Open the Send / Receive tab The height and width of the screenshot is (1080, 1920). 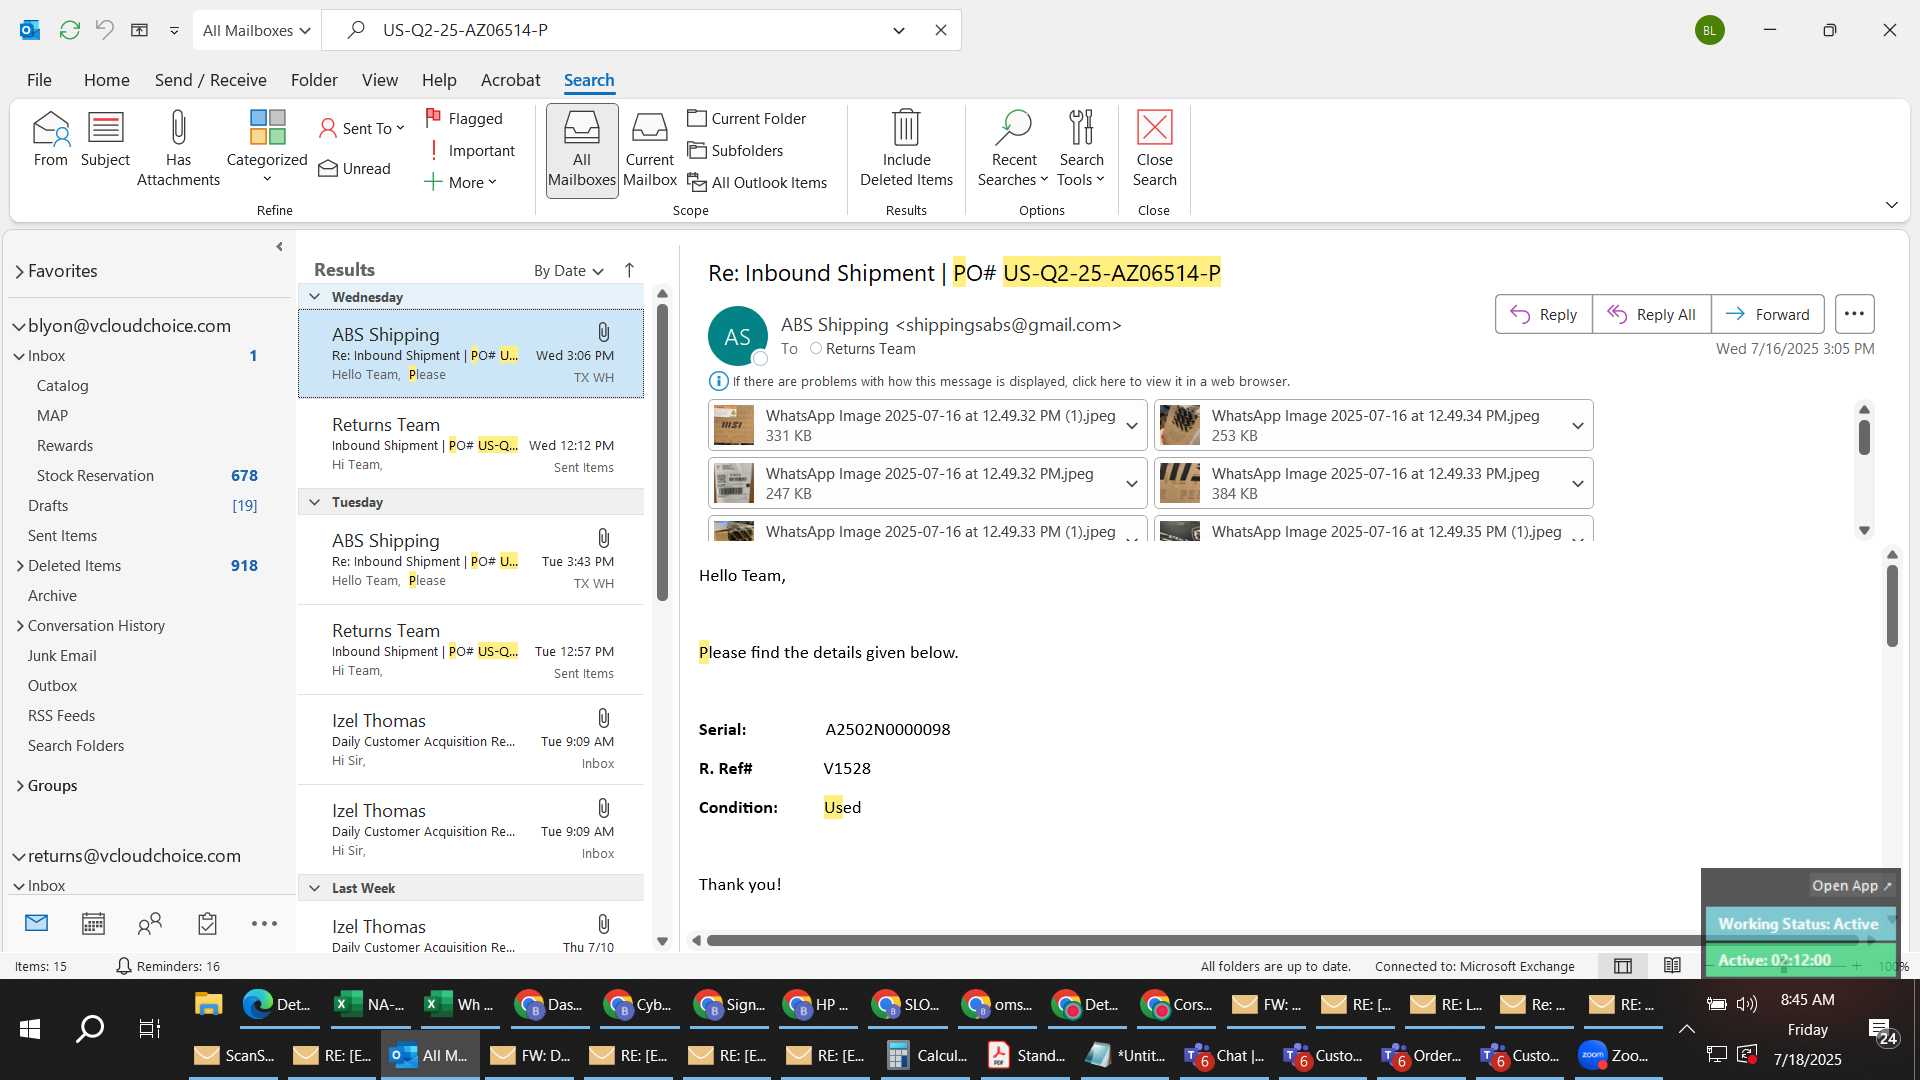[210, 80]
